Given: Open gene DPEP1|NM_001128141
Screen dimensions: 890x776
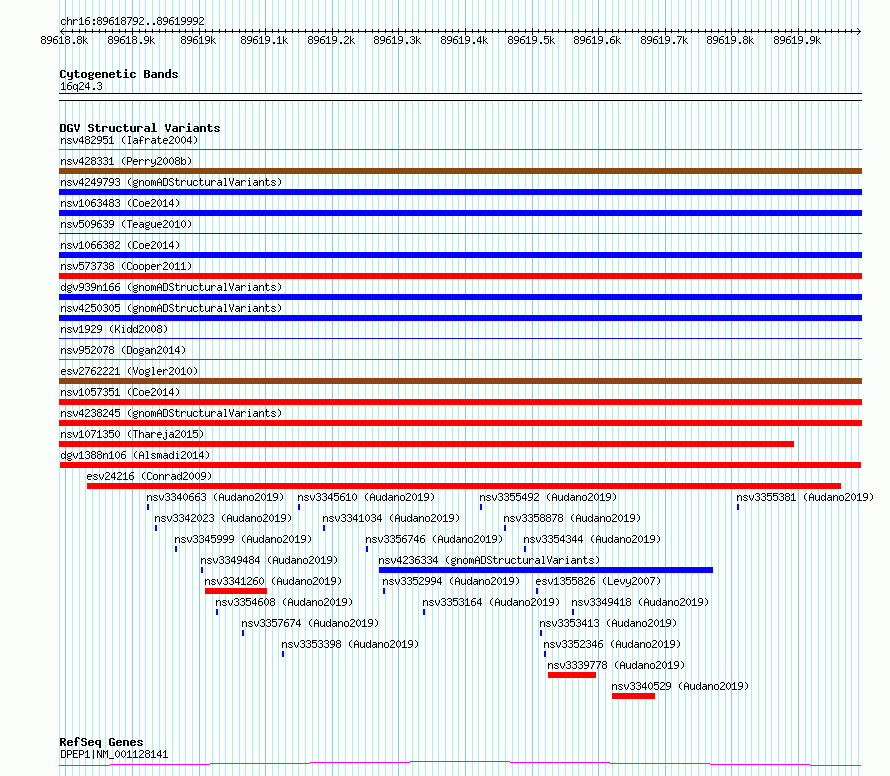Looking at the screenshot, I should 114,754.
